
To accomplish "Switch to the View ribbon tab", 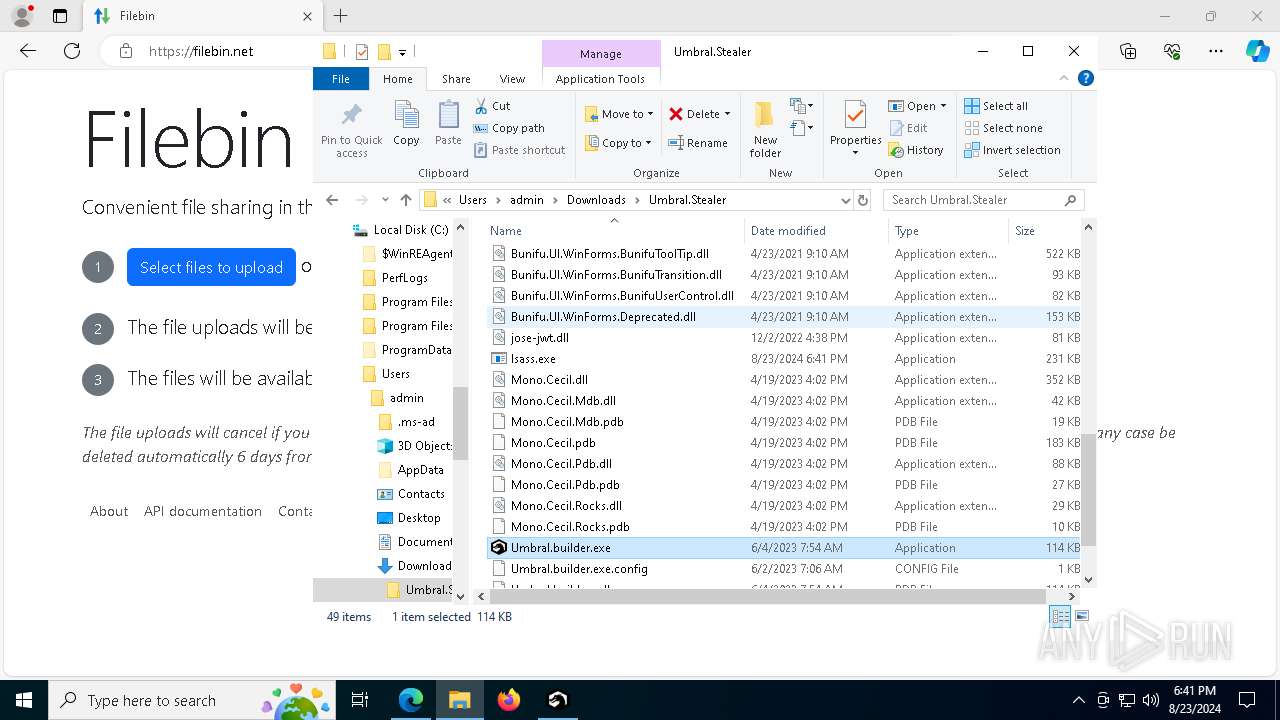I will pyautogui.click(x=512, y=79).
